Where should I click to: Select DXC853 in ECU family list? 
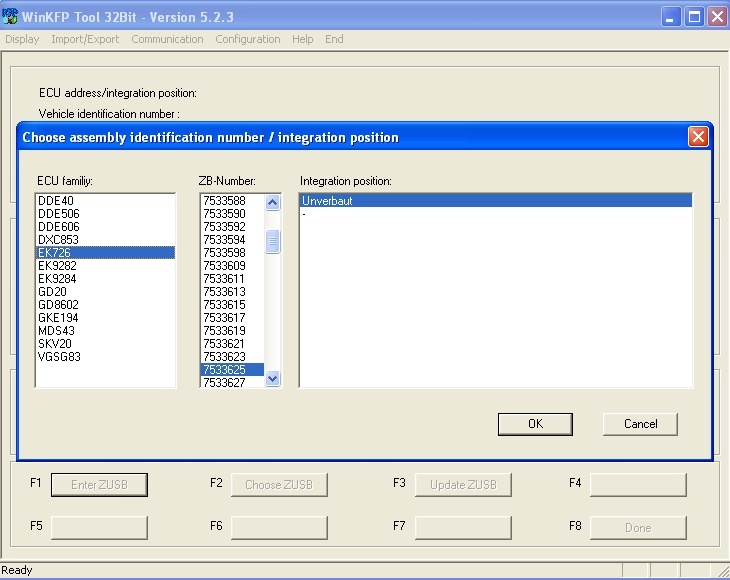pos(105,240)
